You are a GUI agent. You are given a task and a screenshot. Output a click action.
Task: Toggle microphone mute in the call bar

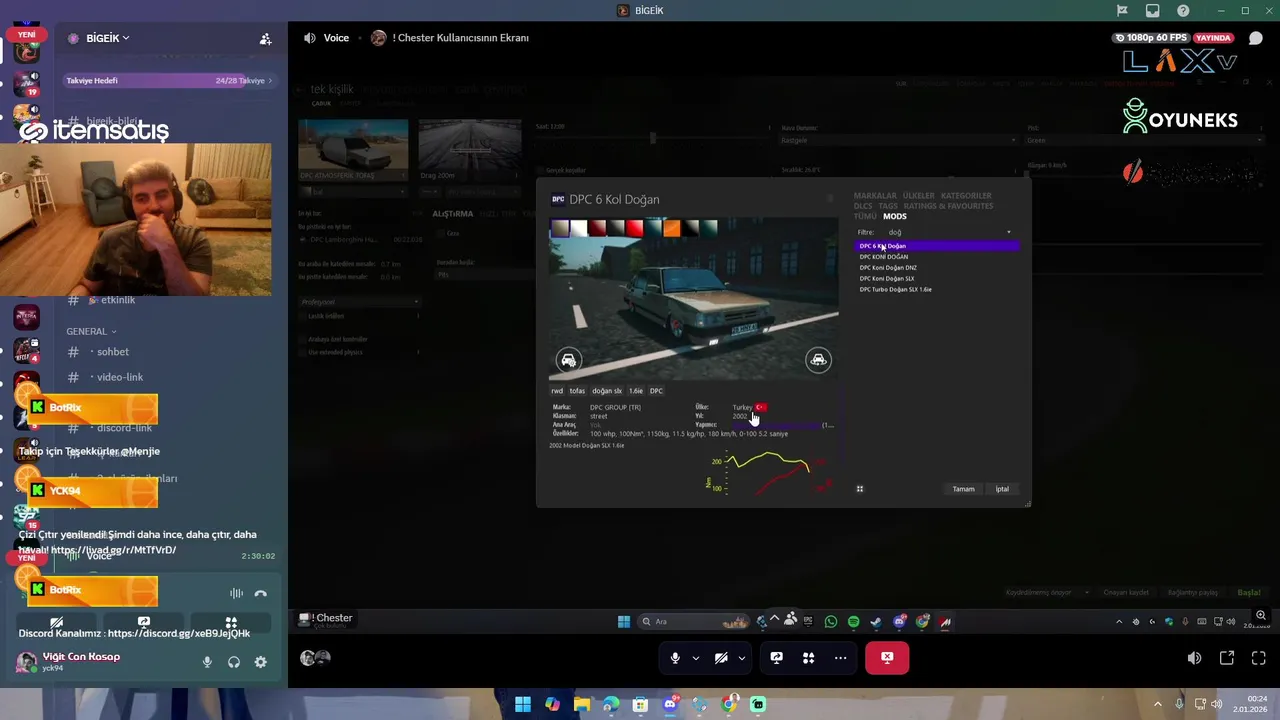tap(675, 658)
